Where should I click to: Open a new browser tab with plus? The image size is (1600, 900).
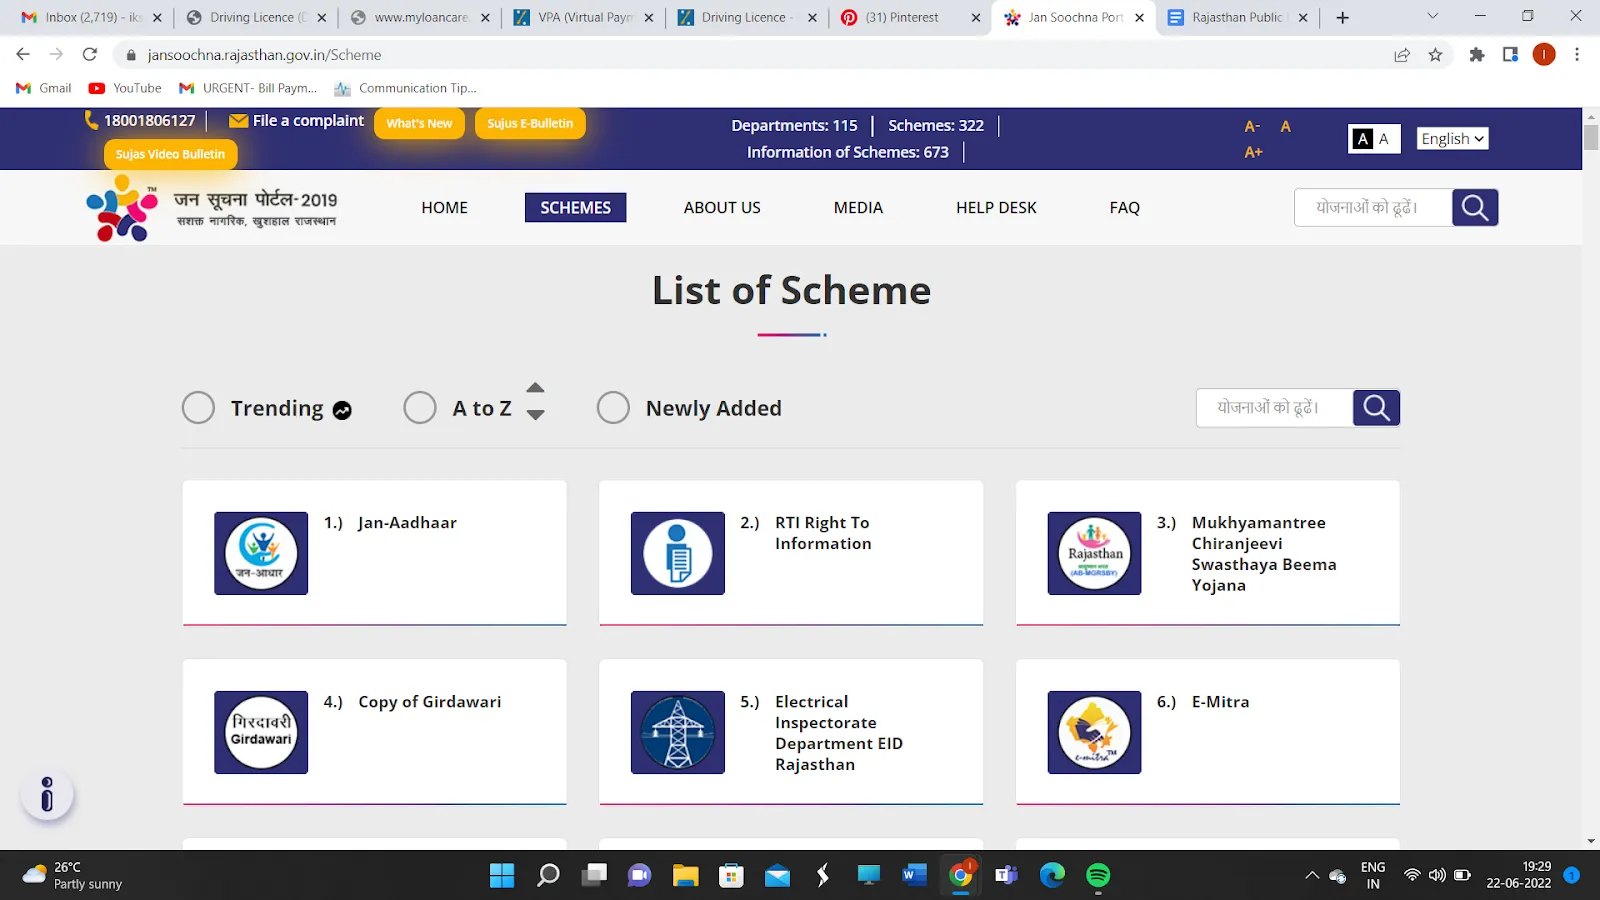(x=1343, y=18)
